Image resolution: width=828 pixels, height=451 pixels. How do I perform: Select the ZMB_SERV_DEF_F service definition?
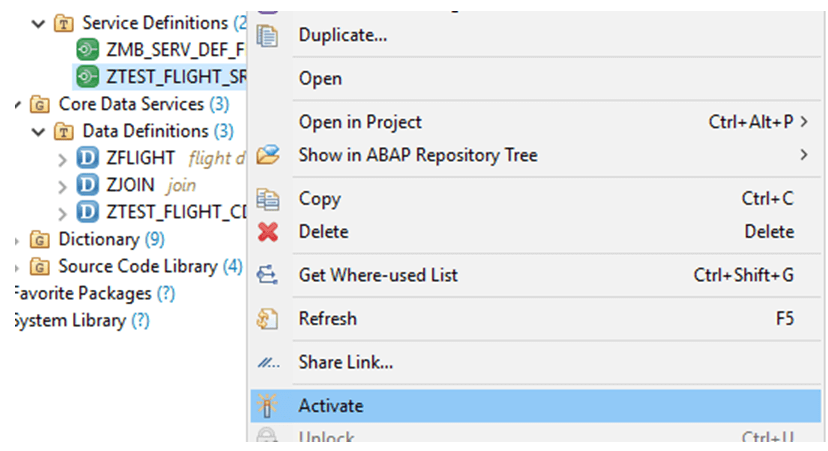coord(161,50)
